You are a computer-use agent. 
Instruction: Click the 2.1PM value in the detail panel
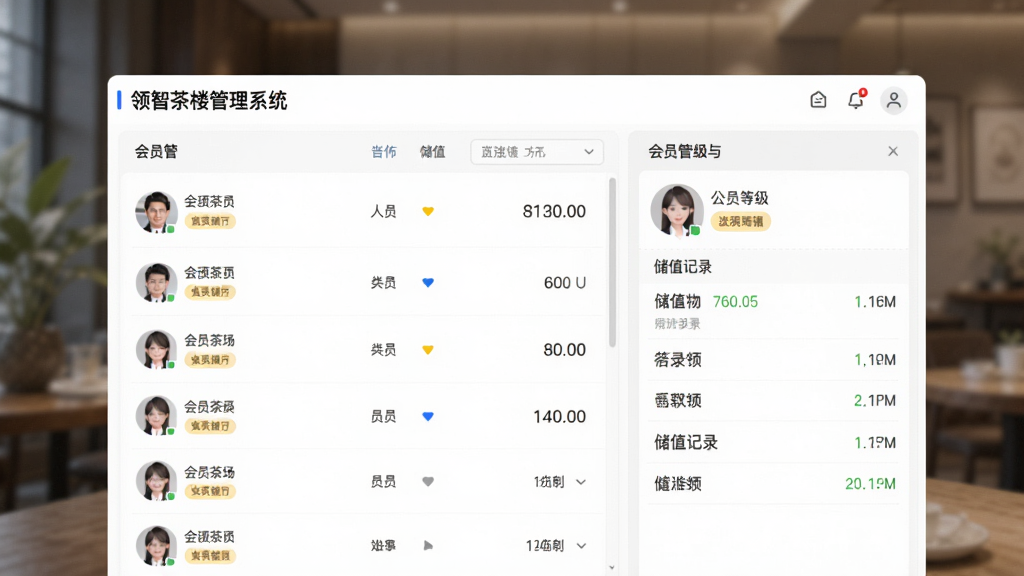[875, 400]
